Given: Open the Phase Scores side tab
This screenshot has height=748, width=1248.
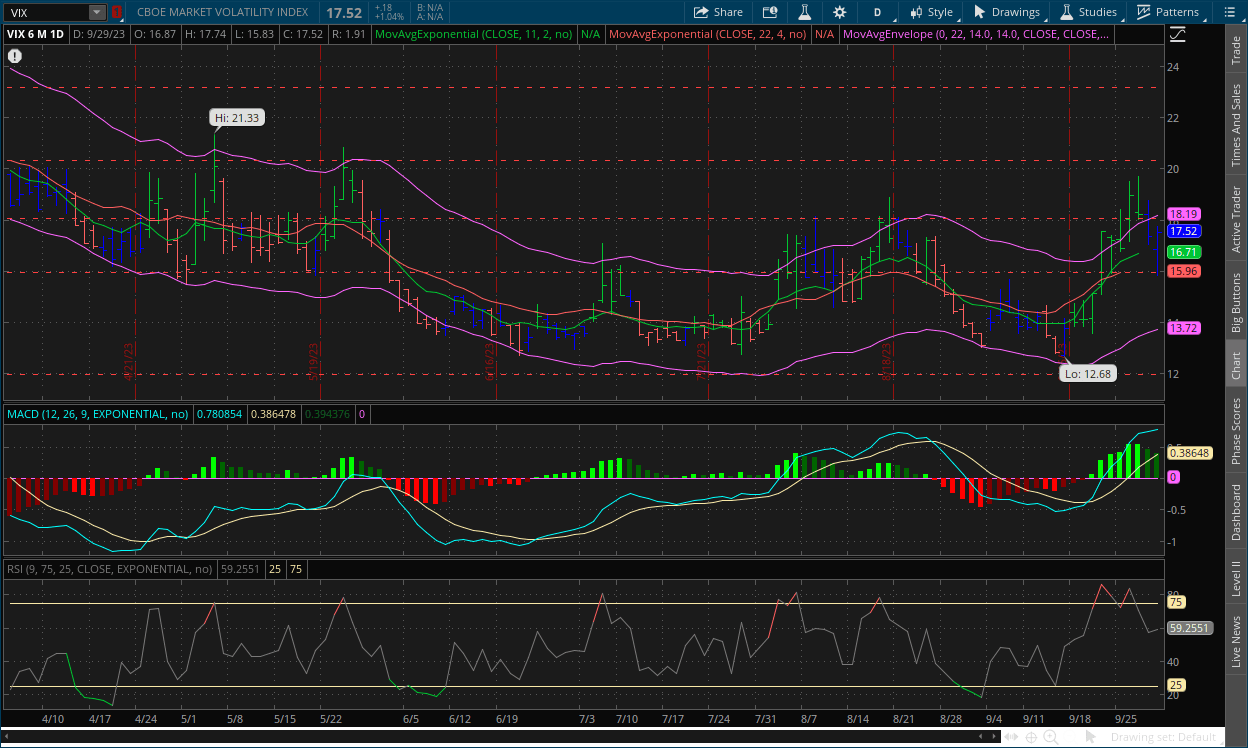Looking at the screenshot, I should click(1236, 432).
